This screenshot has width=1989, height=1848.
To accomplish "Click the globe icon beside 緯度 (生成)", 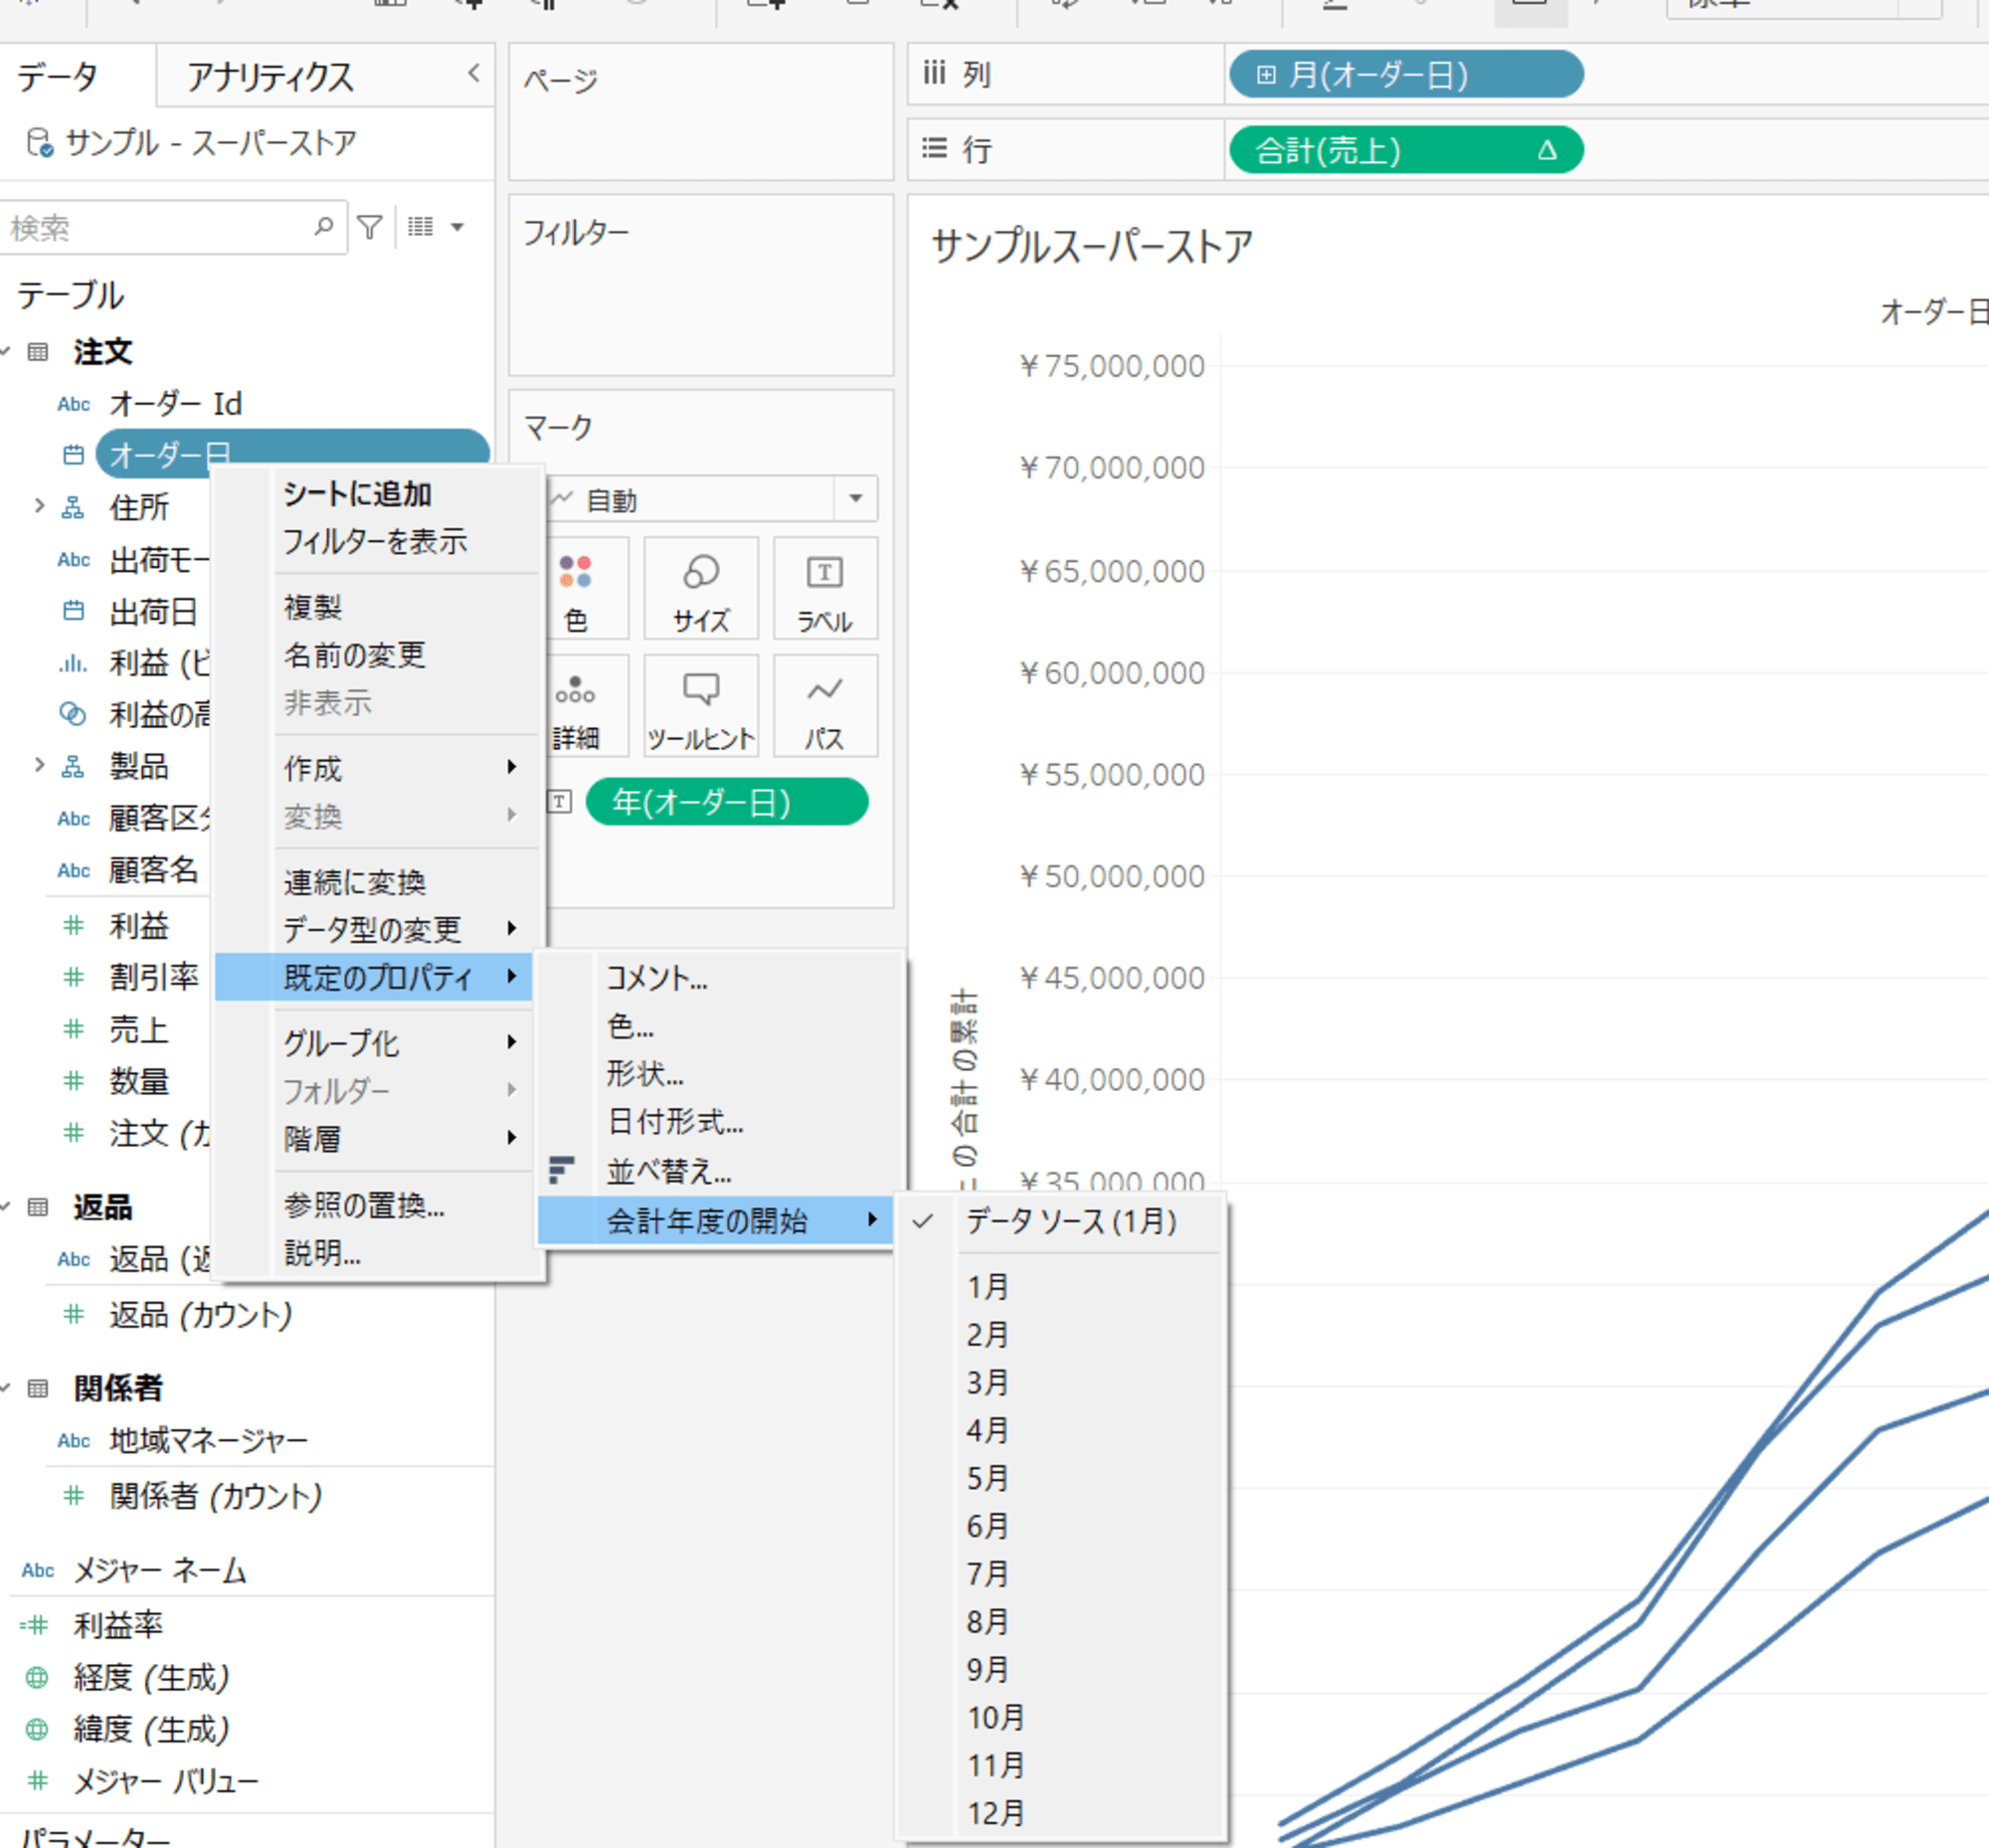I will [37, 1729].
